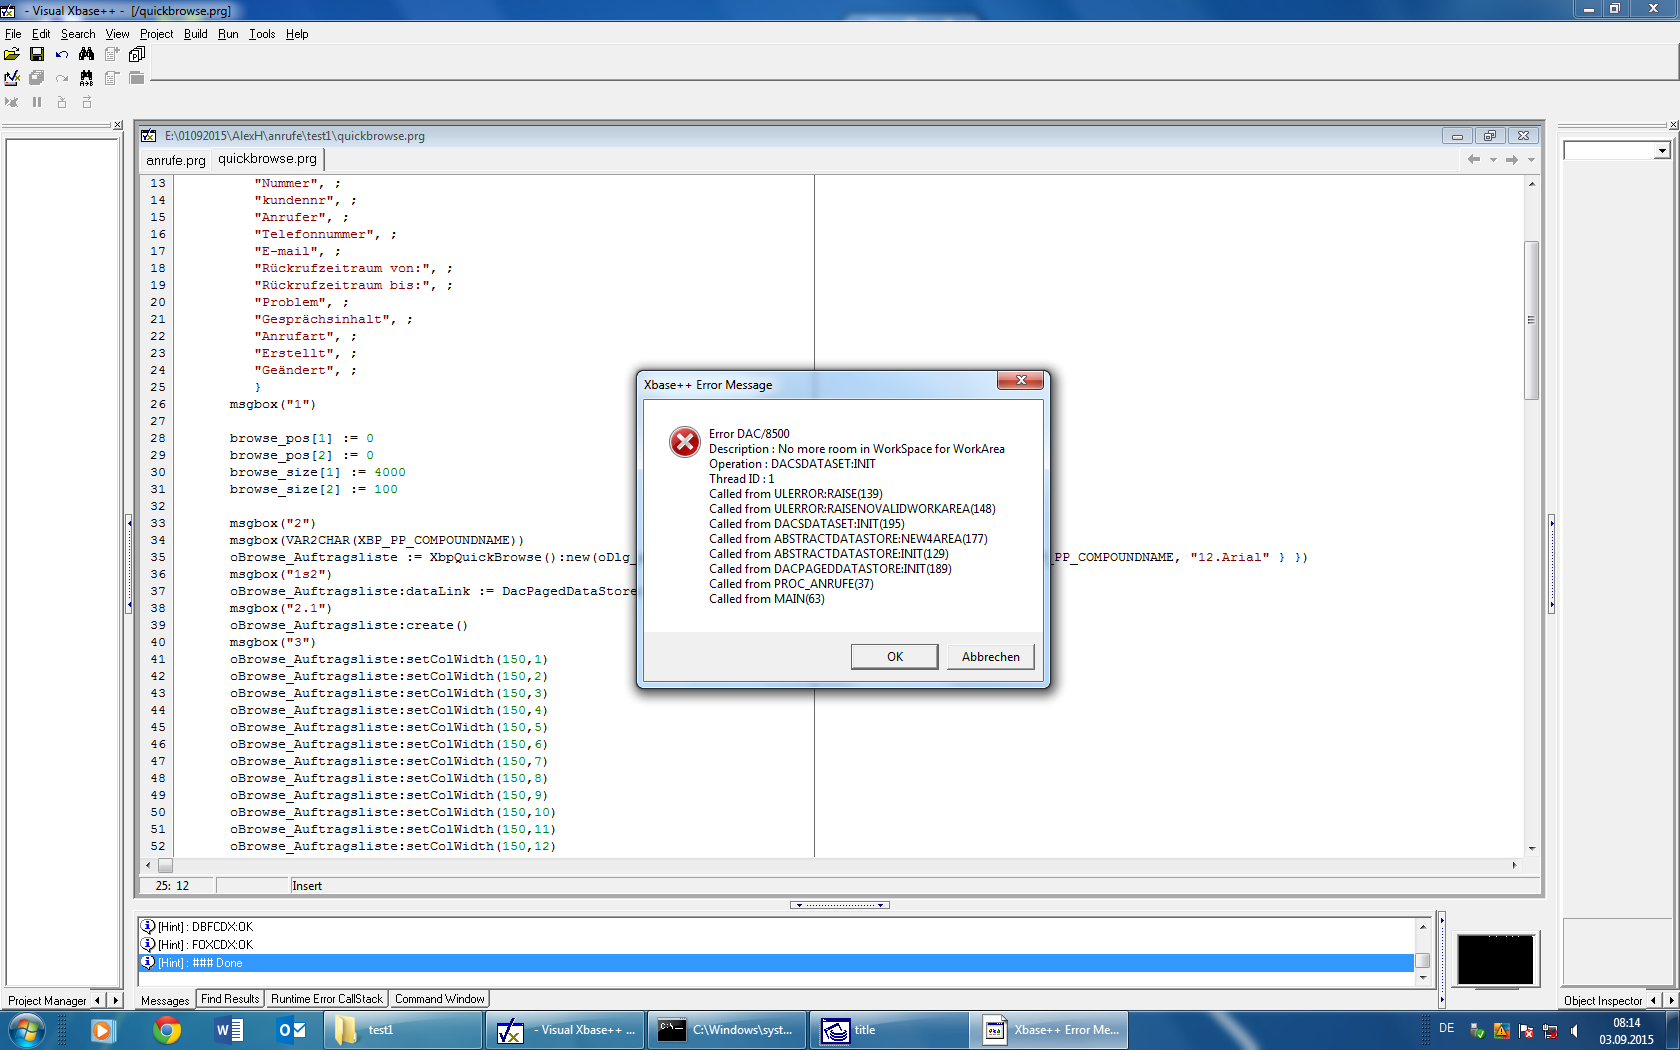The width and height of the screenshot is (1680, 1050).
Task: Click the grayed step-over debugger icon
Action: (87, 101)
